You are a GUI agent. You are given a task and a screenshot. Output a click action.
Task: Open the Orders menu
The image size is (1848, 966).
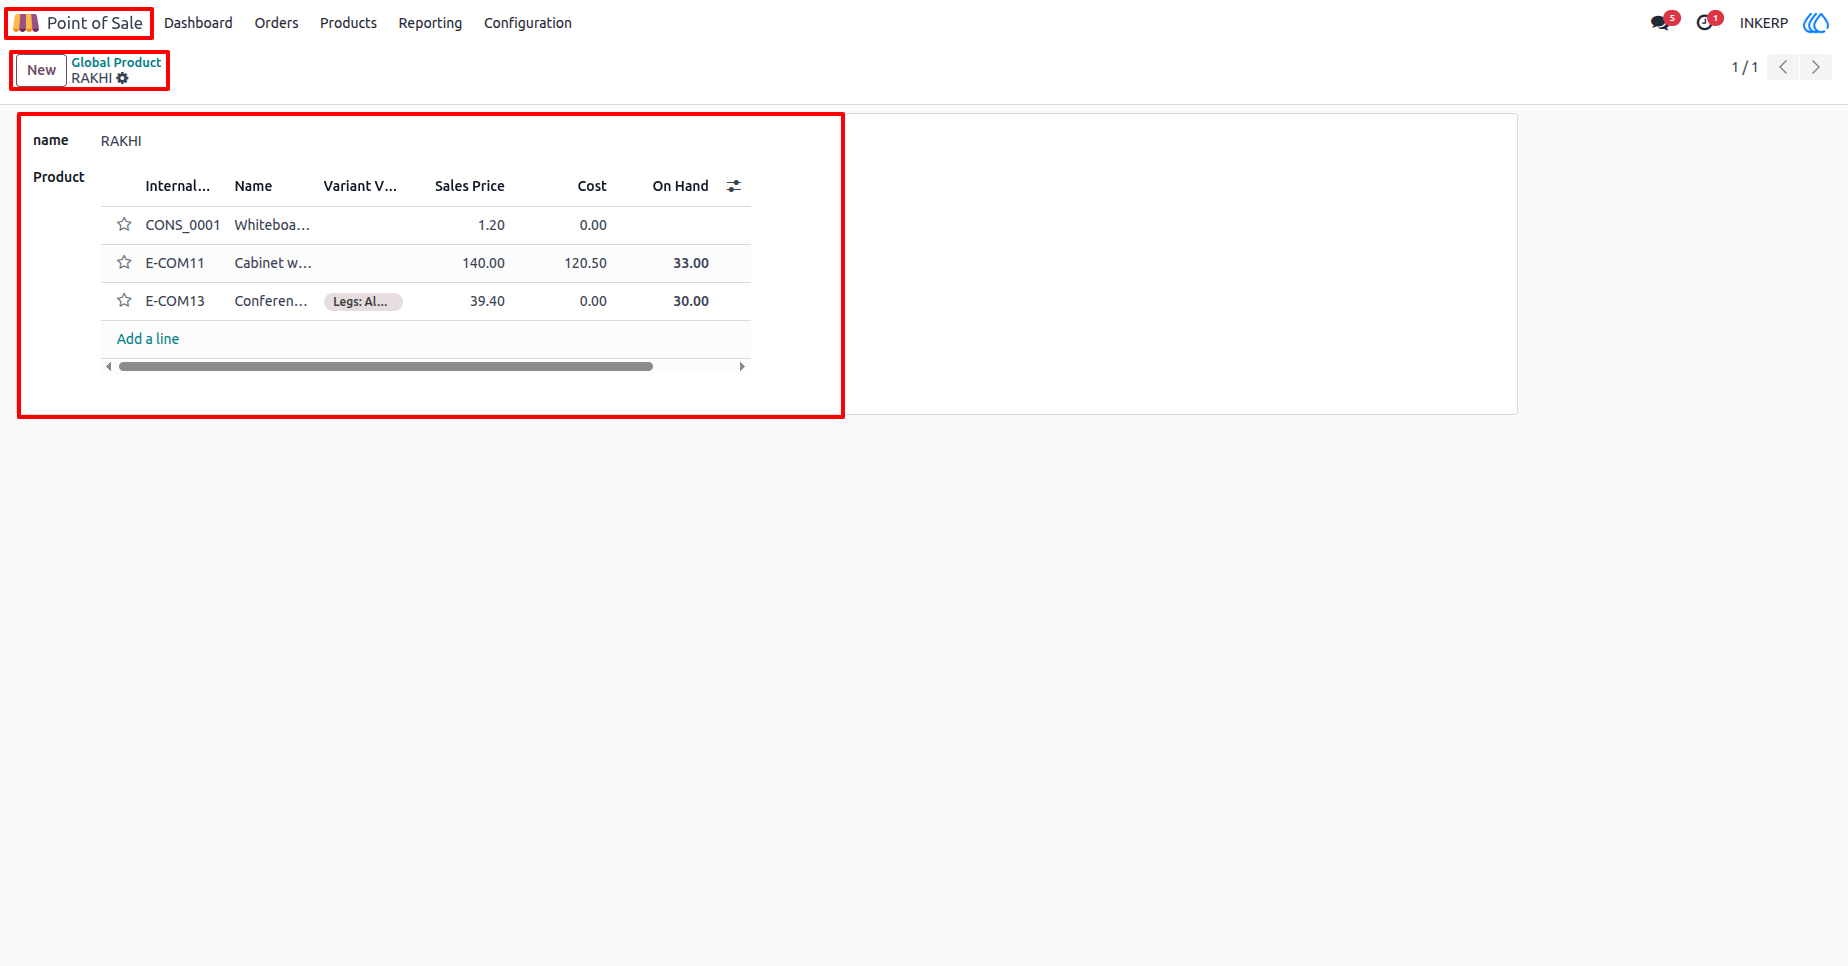point(276,23)
